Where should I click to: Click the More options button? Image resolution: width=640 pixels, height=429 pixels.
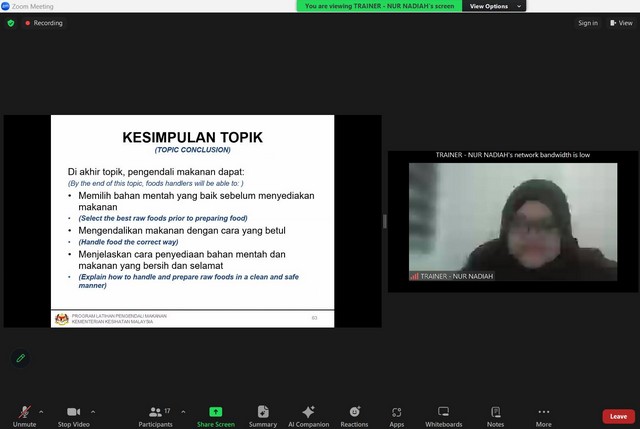pyautogui.click(x=543, y=413)
